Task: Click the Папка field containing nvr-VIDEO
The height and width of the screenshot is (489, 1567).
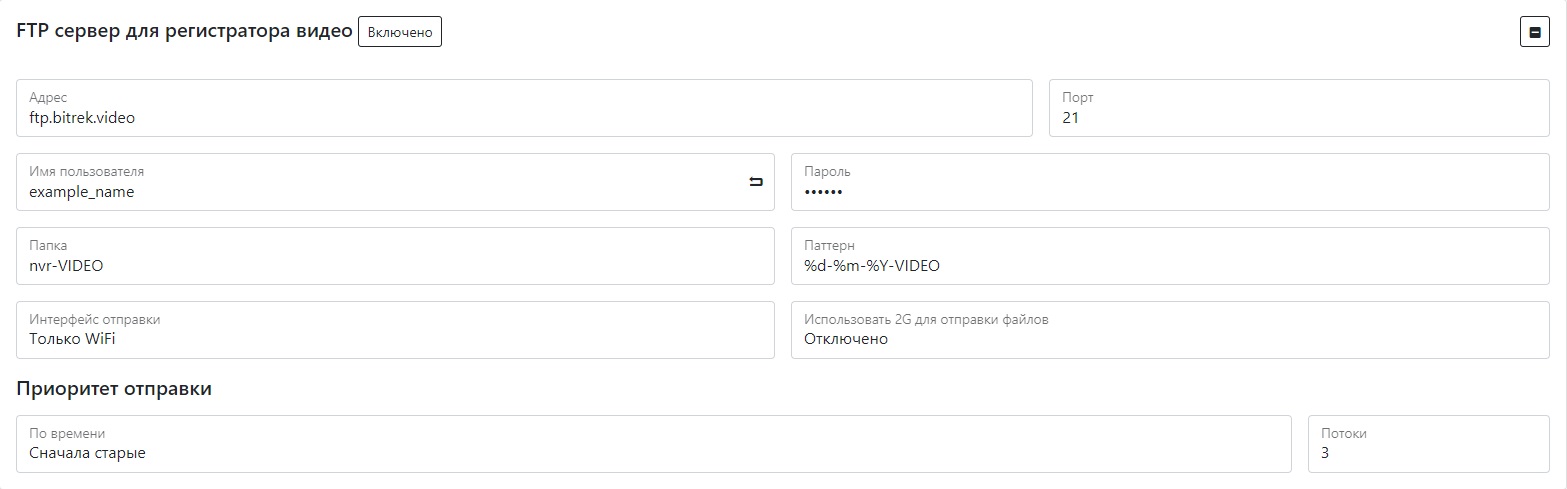Action: coord(395,256)
